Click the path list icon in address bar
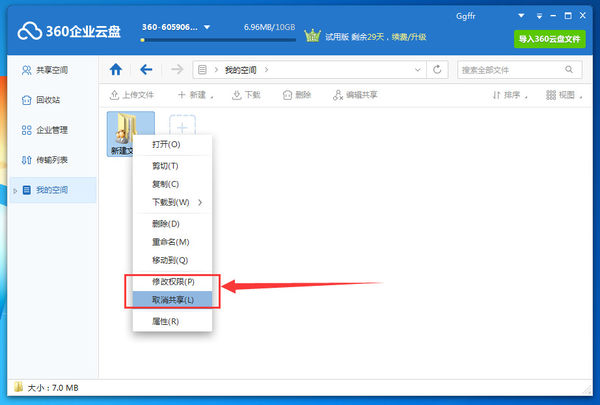Screen dimensions: 600x405 click(202, 70)
